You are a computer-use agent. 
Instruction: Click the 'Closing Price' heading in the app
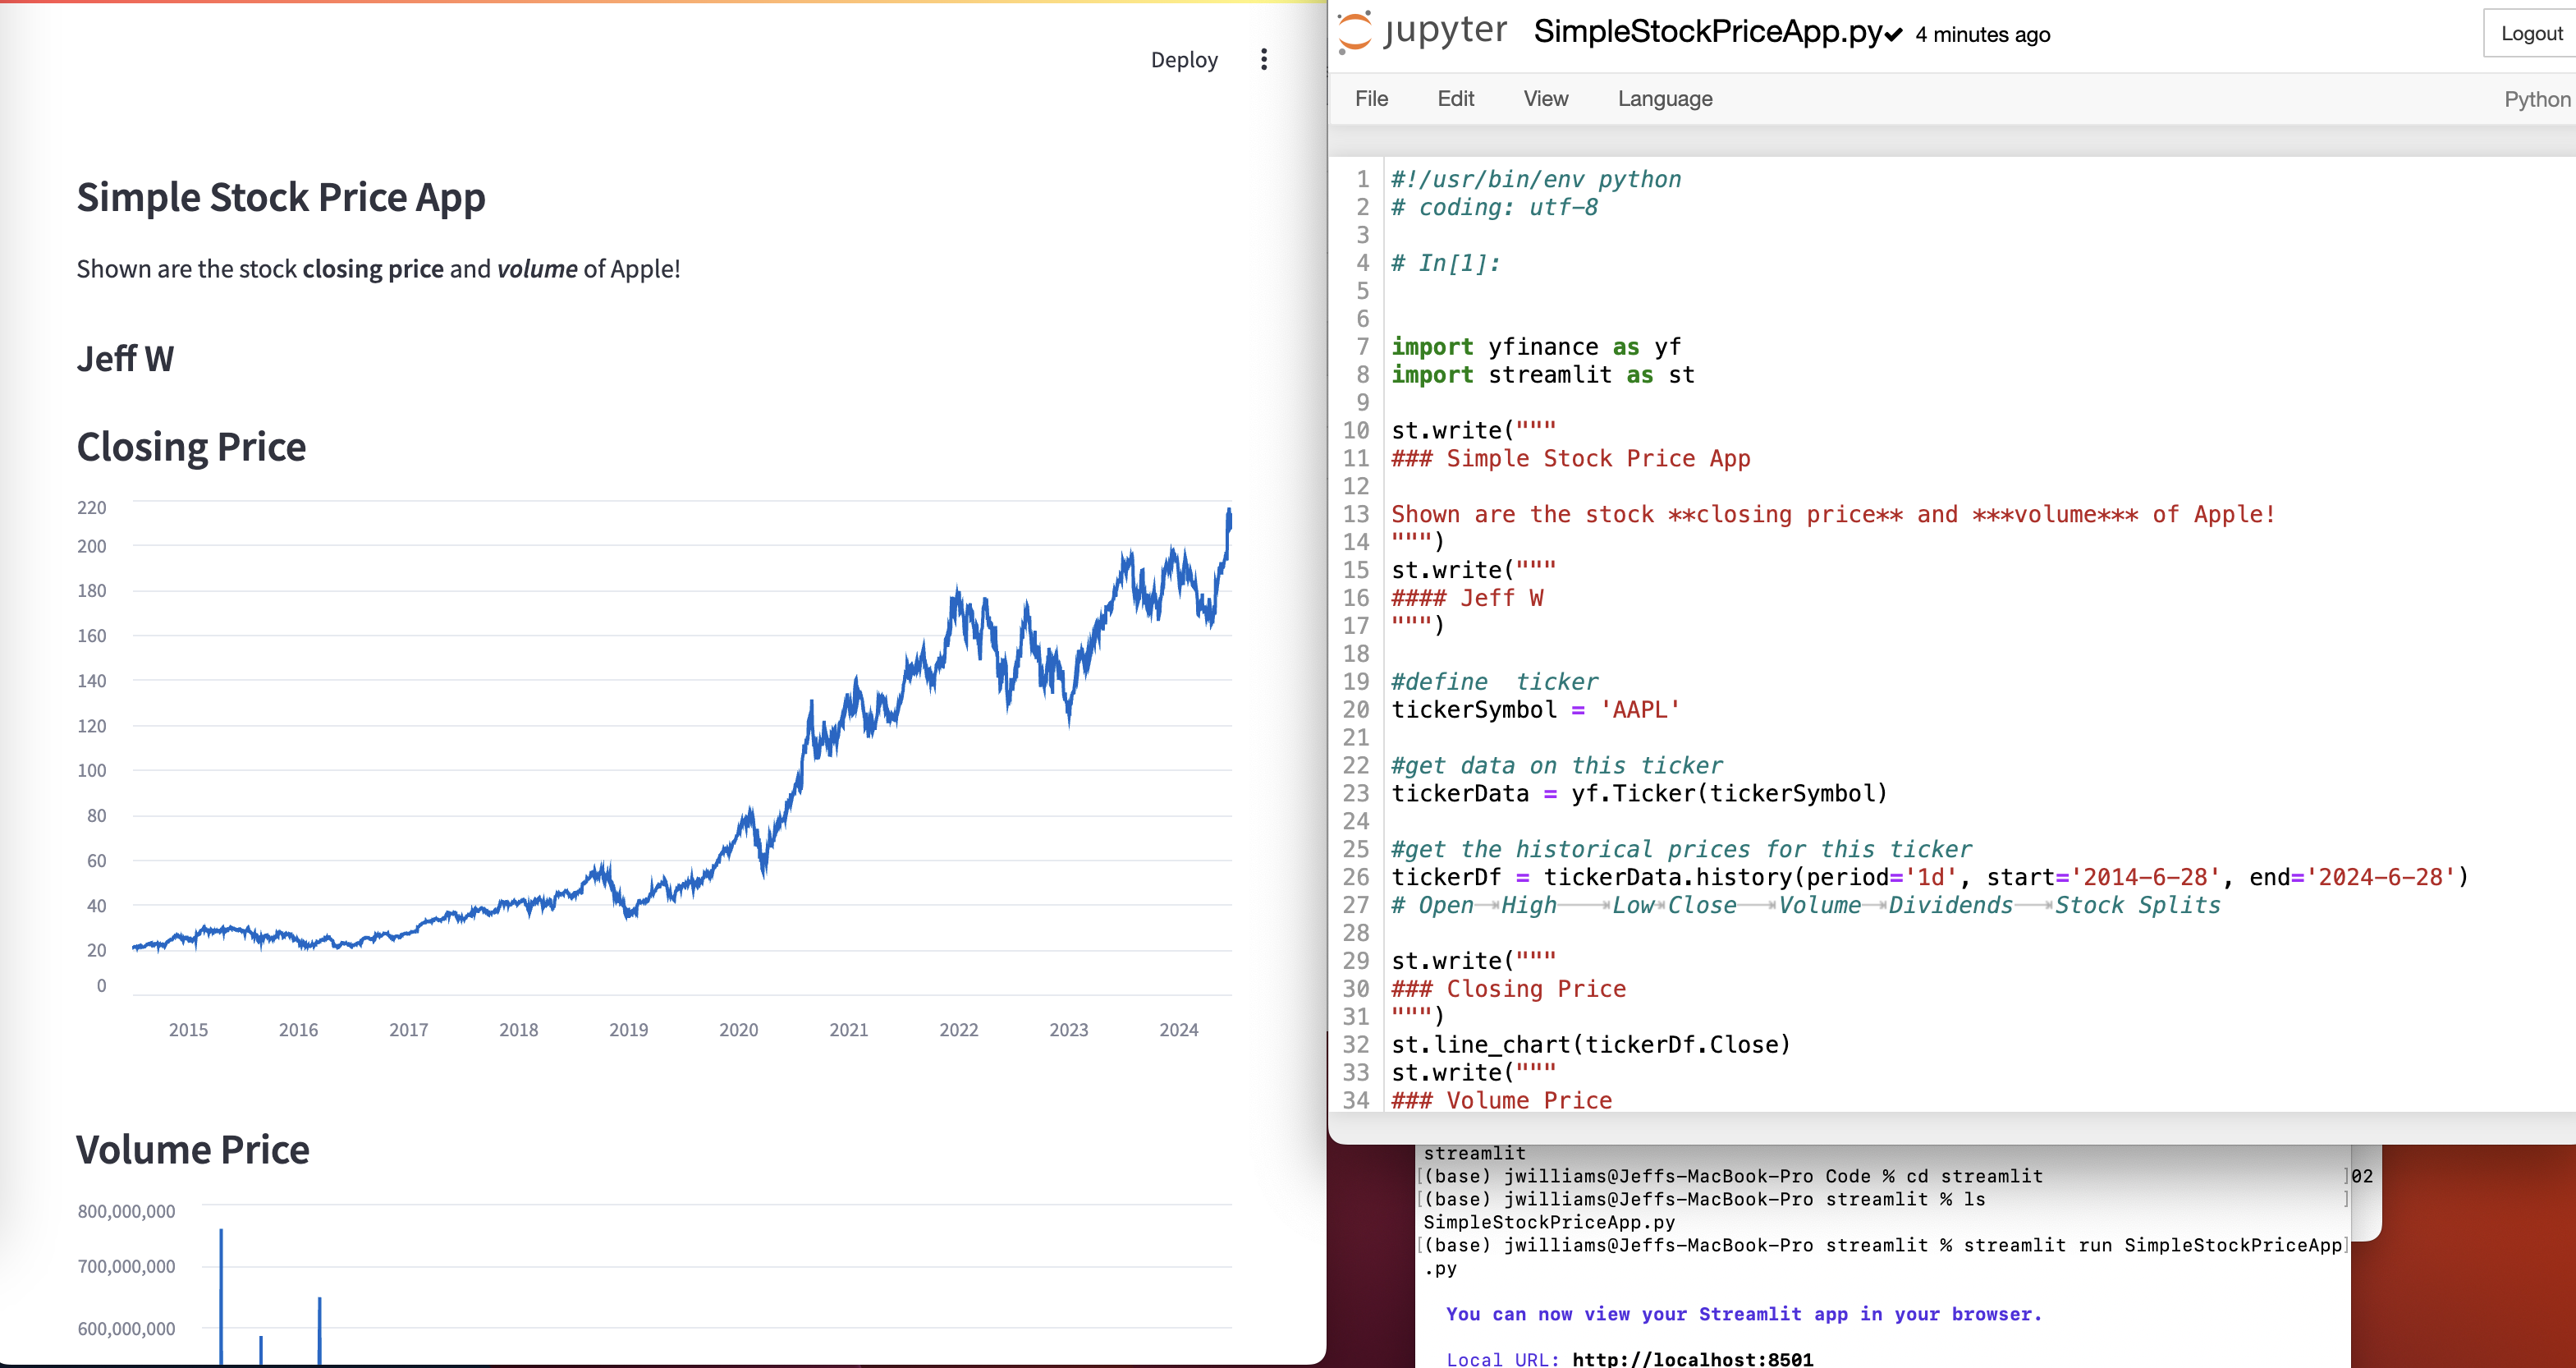coord(192,447)
